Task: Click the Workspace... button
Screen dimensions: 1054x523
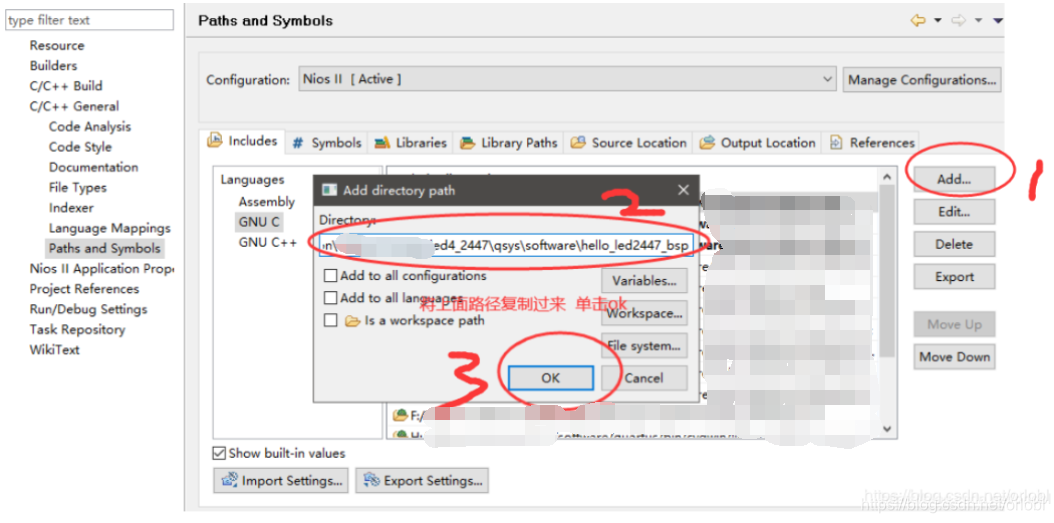Action: (x=644, y=313)
